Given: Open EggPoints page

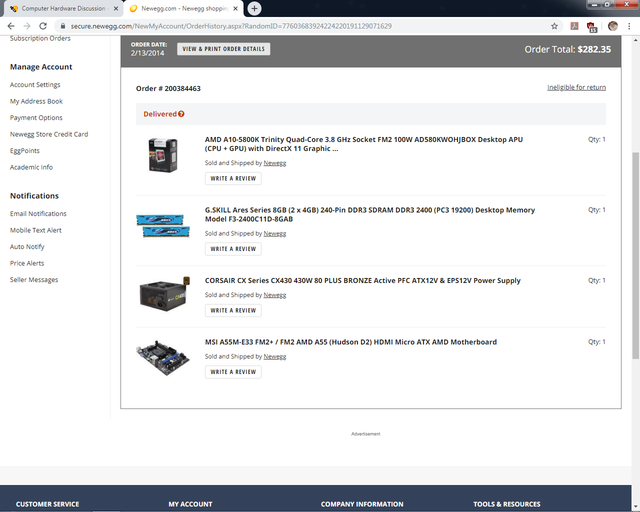Looking at the screenshot, I should click(x=25, y=151).
